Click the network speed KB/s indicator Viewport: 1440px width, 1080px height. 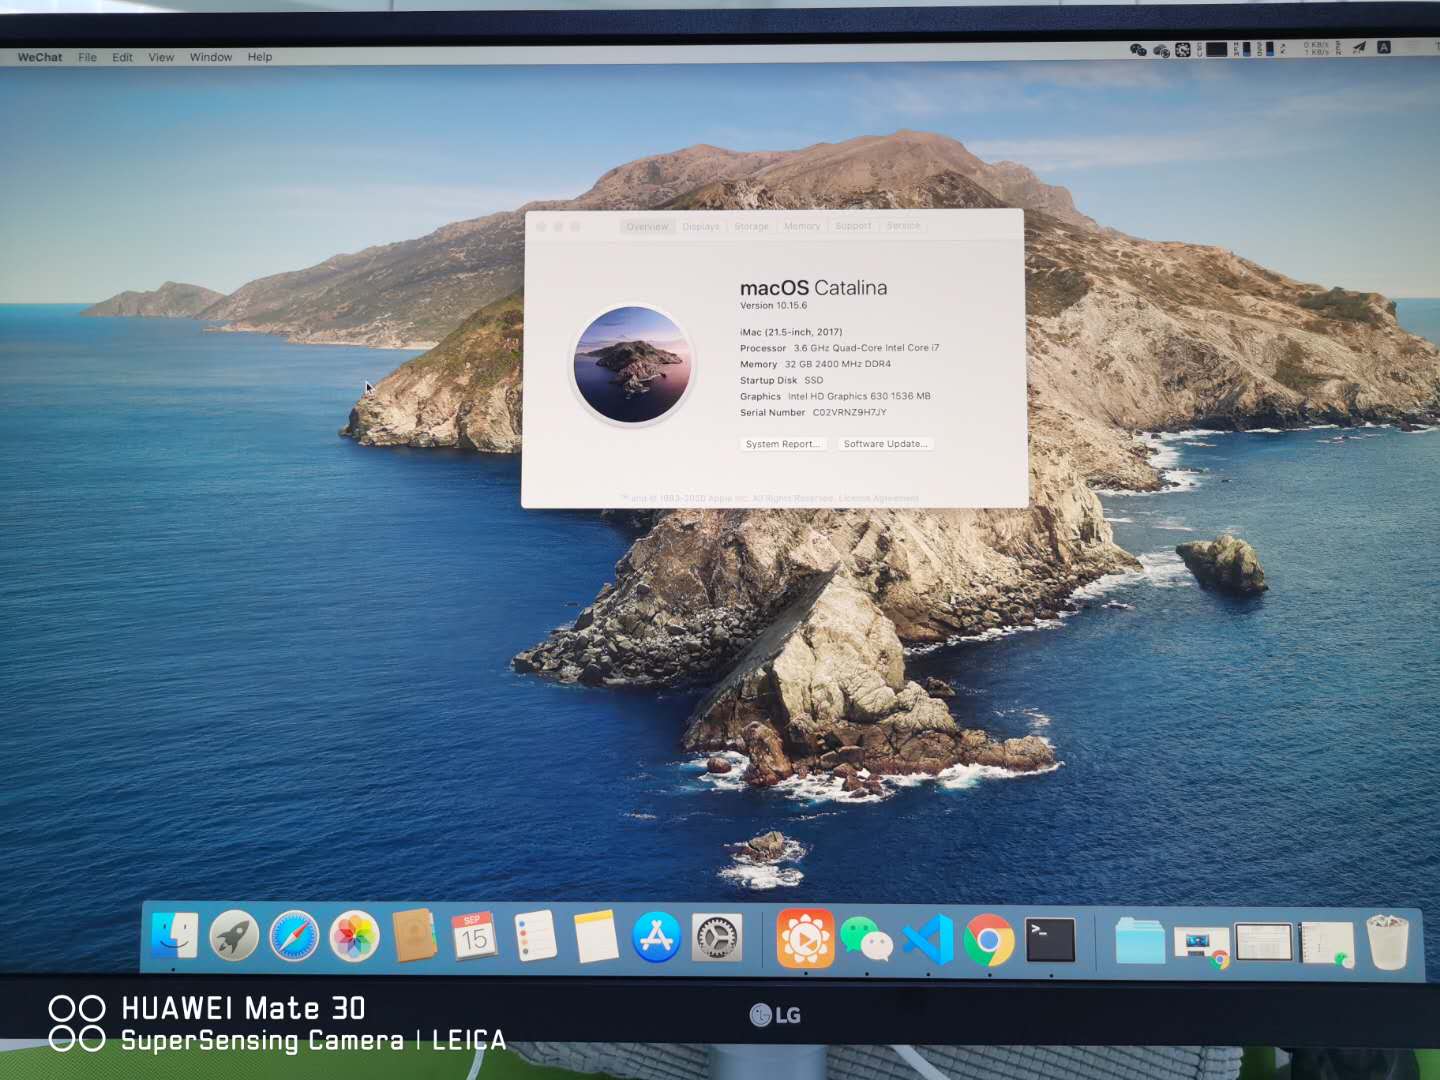coord(1316,49)
